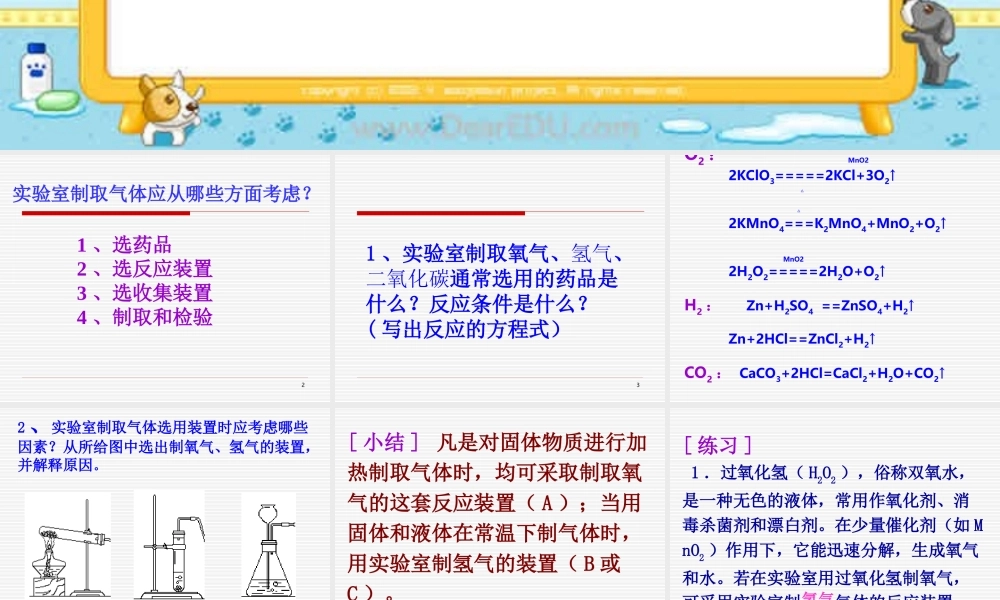This screenshot has width=1000, height=600.
Task: Click the line '什么?反应条件是什么?'
Action: click(x=477, y=304)
